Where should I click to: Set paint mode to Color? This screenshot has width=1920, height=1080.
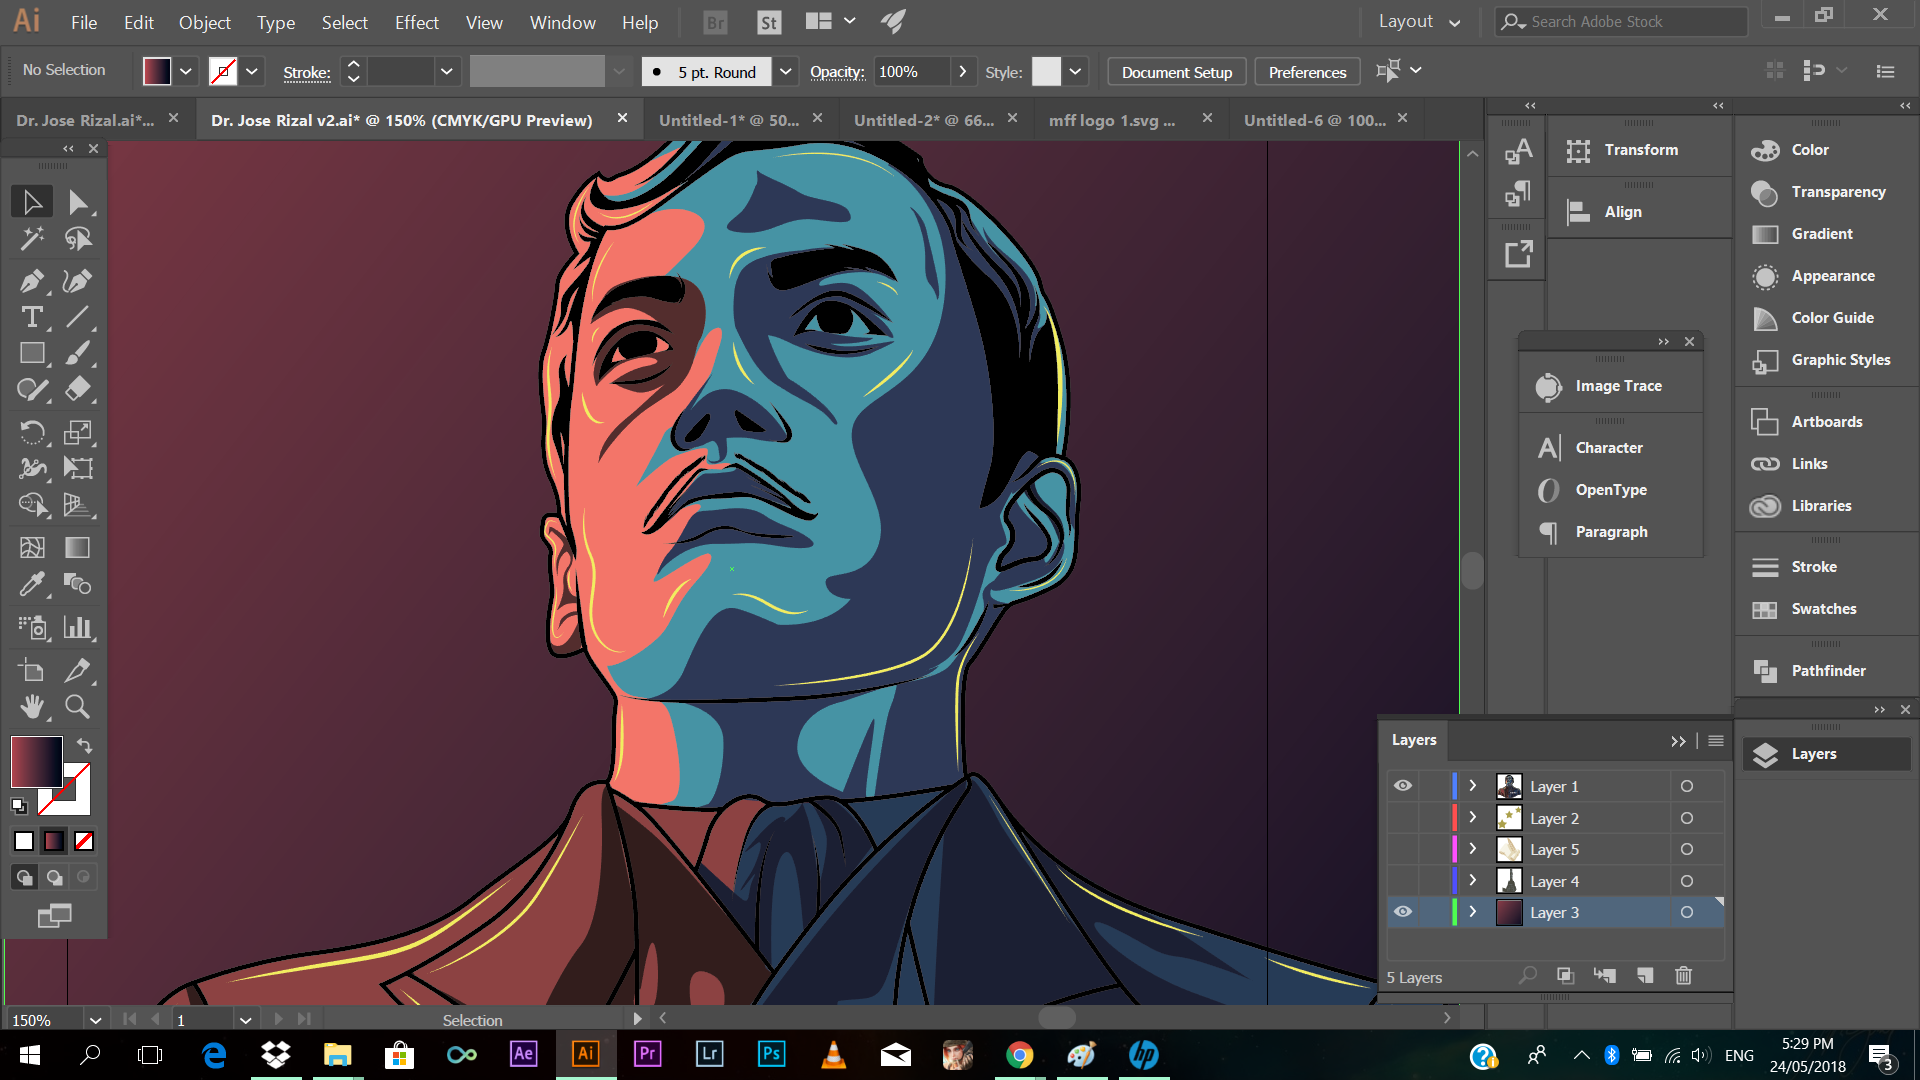coord(24,841)
